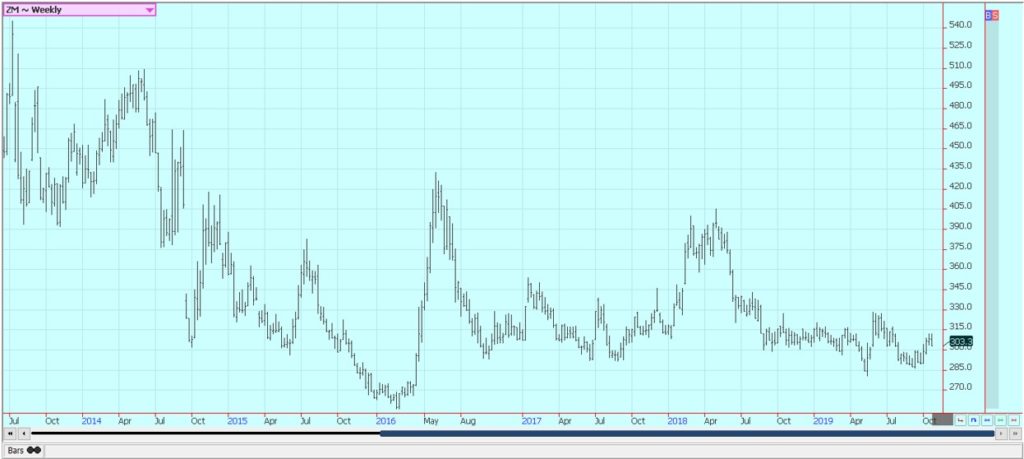The width and height of the screenshot is (1024, 459).
Task: Click the 2018 year label on time axis
Action: (x=677, y=421)
